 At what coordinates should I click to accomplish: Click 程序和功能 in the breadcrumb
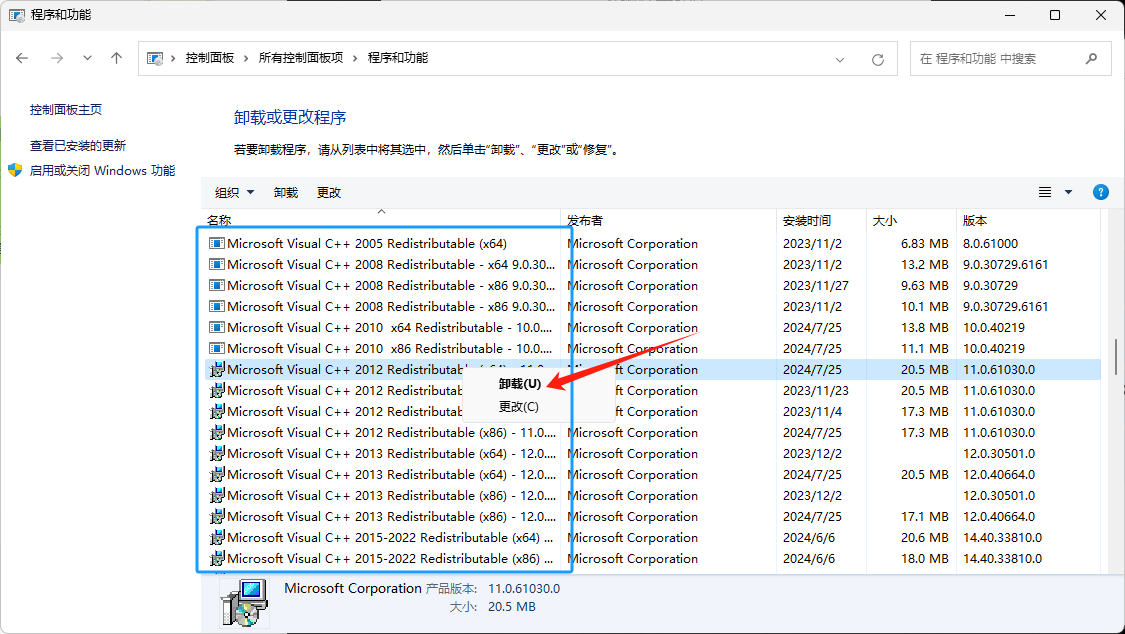(397, 58)
